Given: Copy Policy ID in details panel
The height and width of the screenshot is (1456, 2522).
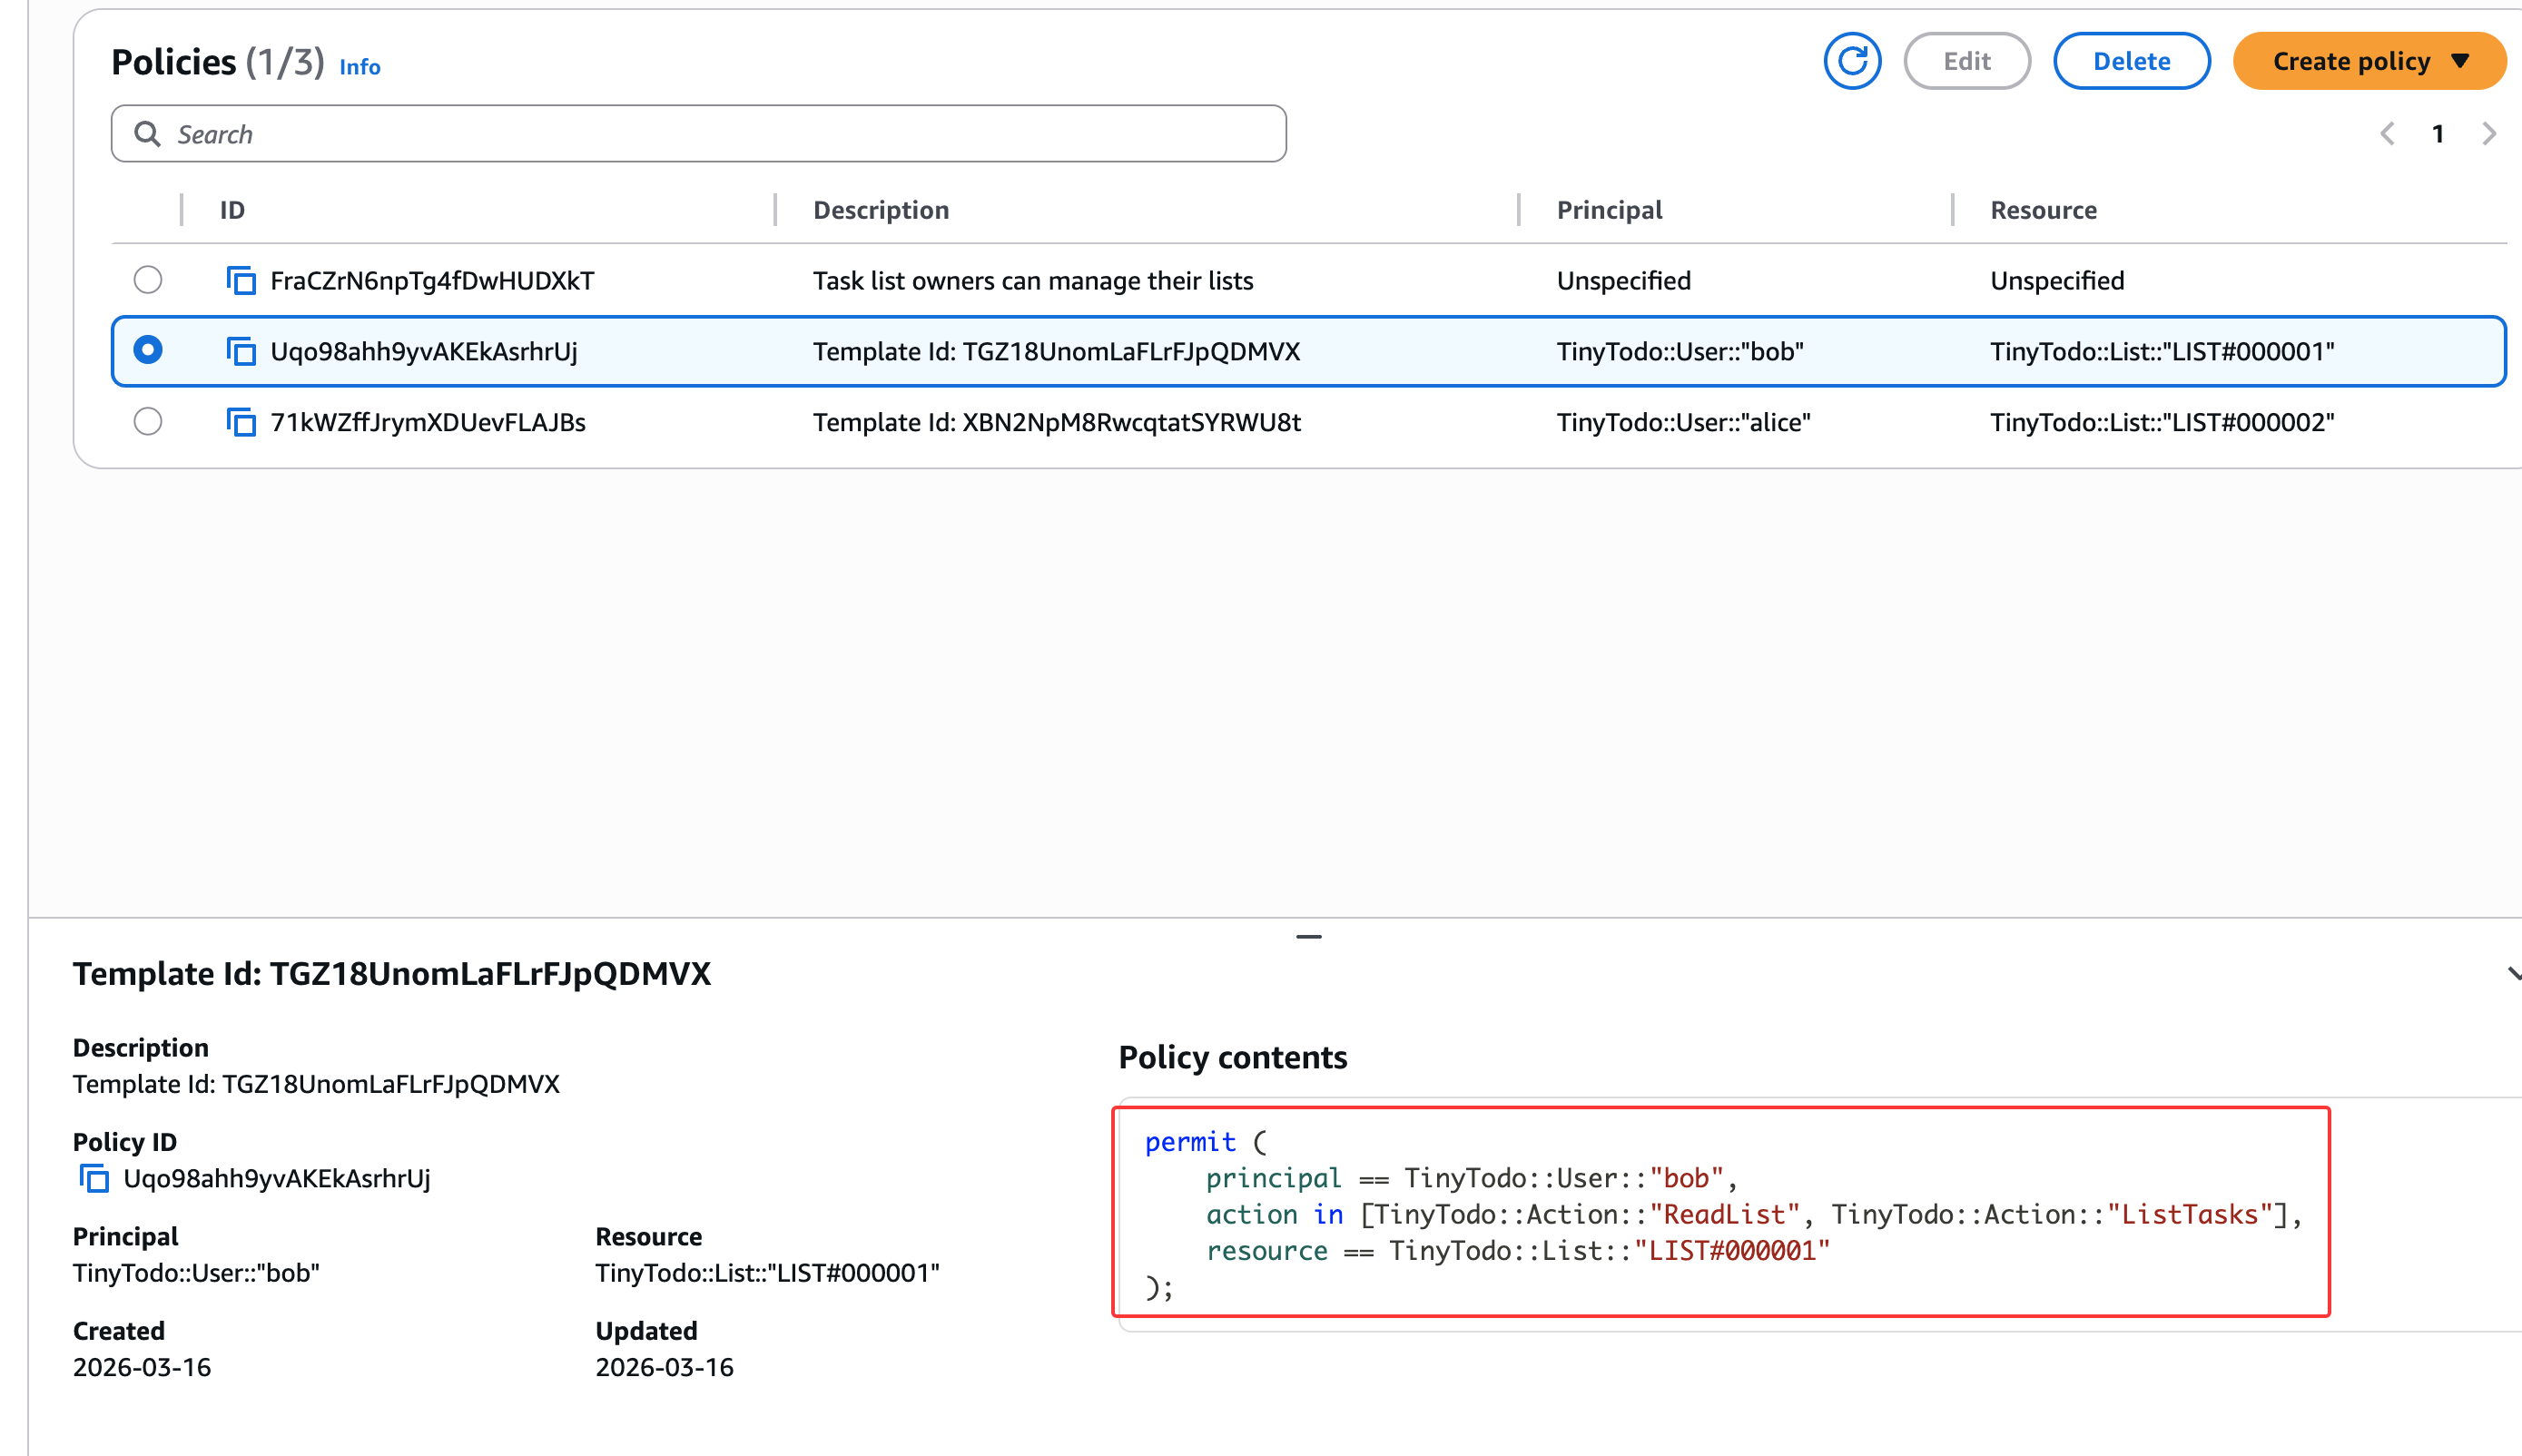Looking at the screenshot, I should [x=94, y=1179].
